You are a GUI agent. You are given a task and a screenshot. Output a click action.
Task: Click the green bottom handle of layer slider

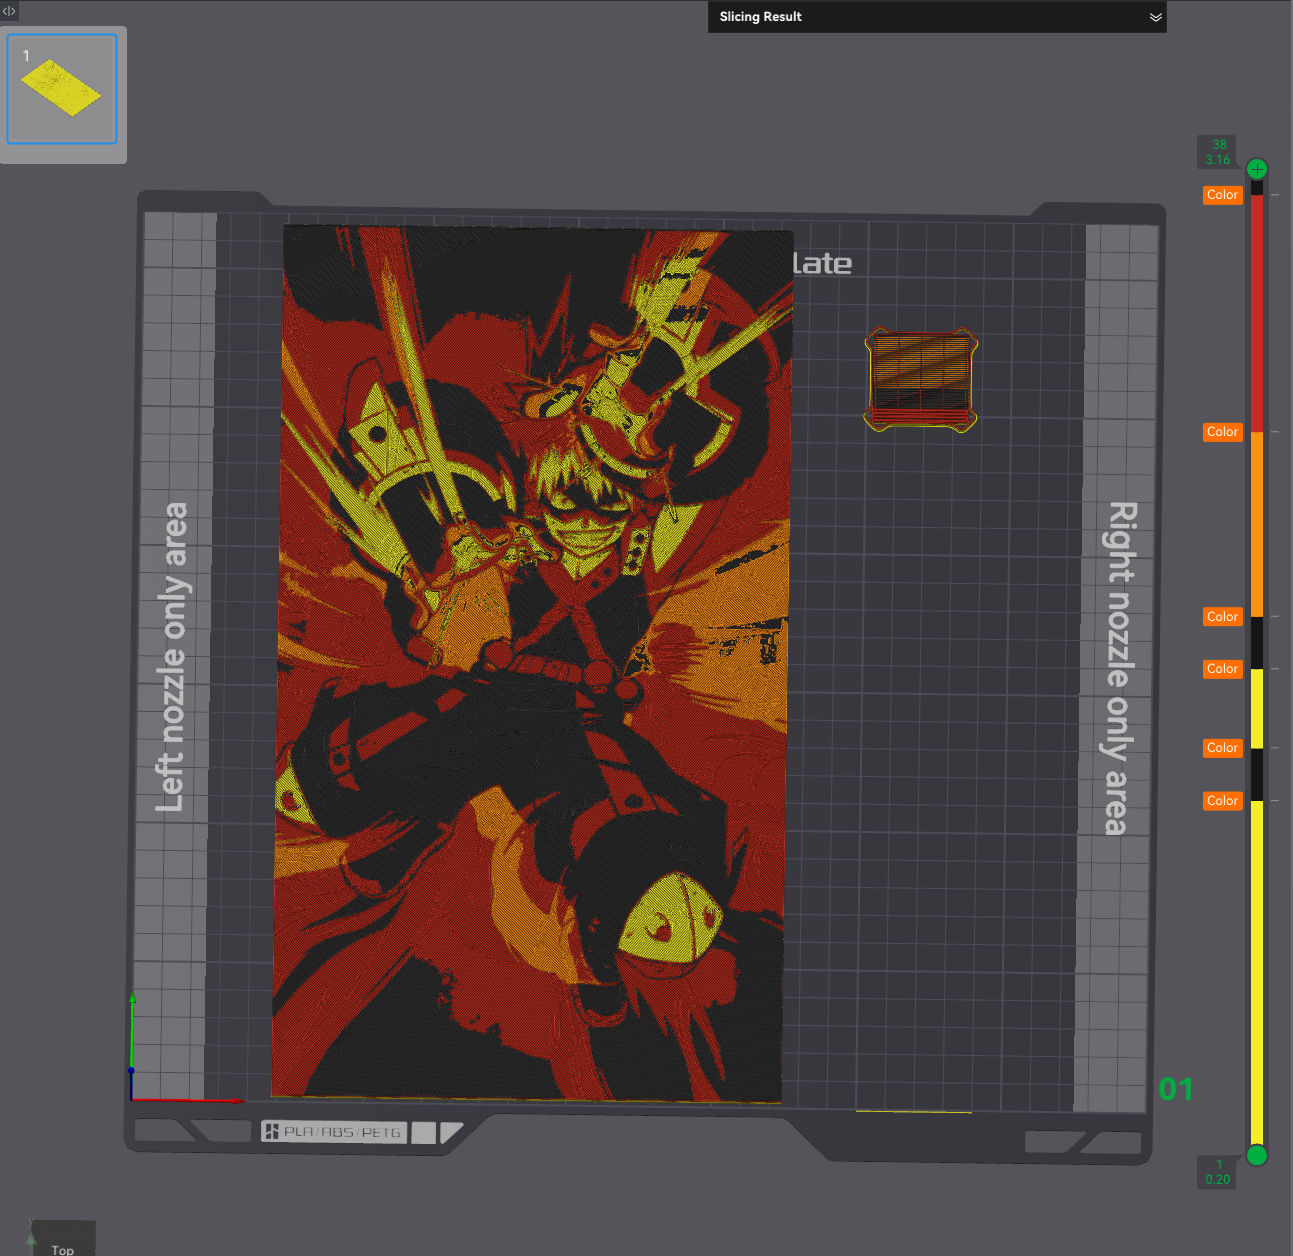point(1257,1156)
